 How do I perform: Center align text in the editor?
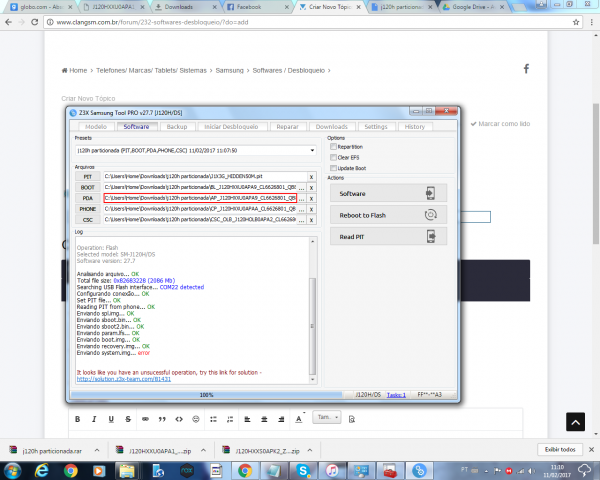tap(264, 419)
